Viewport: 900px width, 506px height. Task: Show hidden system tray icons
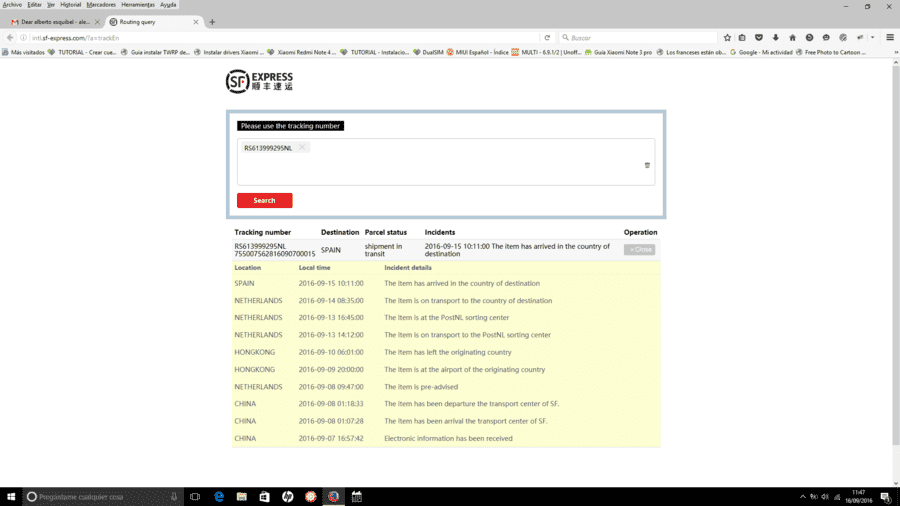click(x=802, y=497)
